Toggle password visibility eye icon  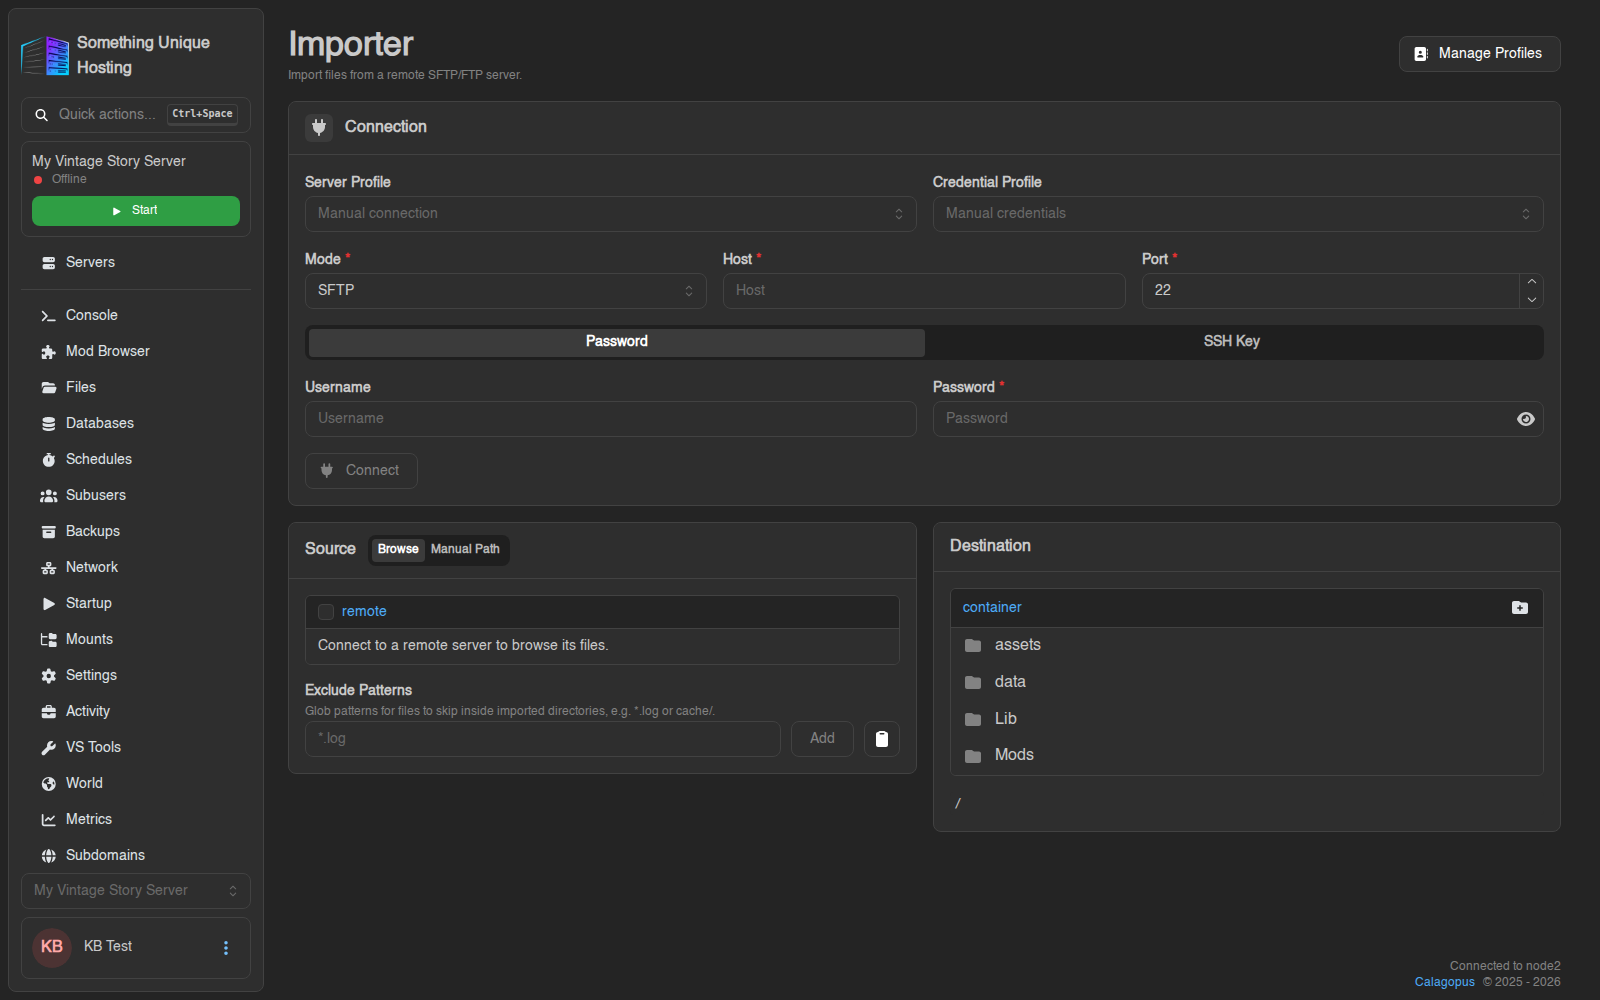point(1525,419)
